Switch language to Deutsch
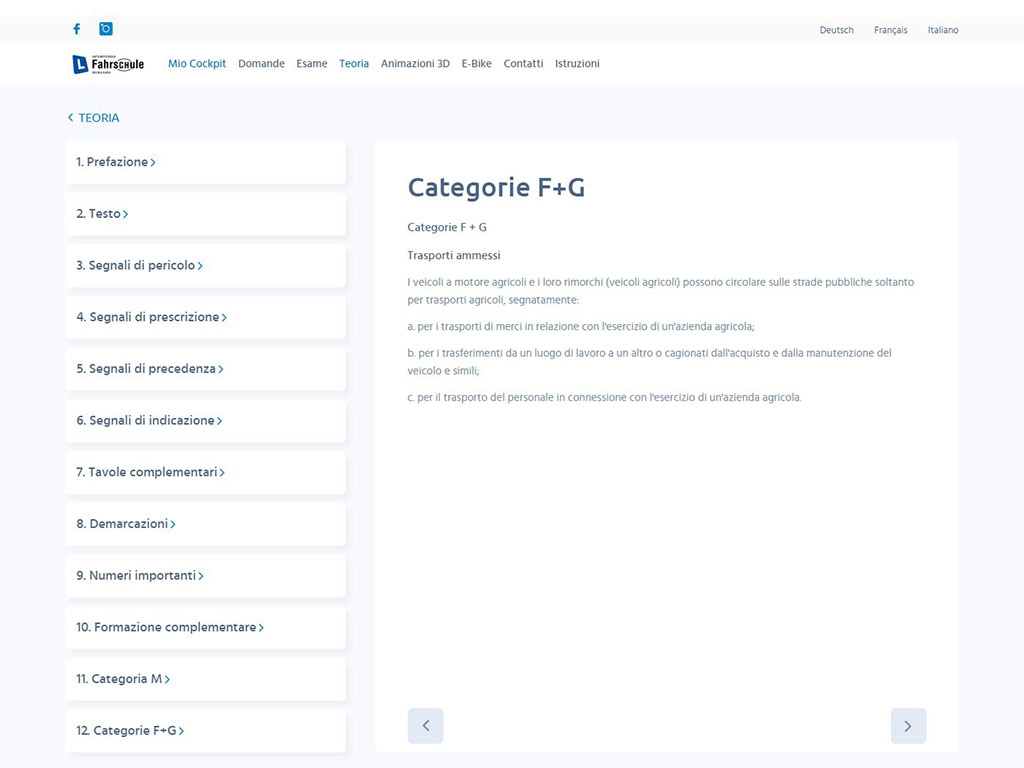Viewport: 1024px width, 768px height. pos(836,30)
